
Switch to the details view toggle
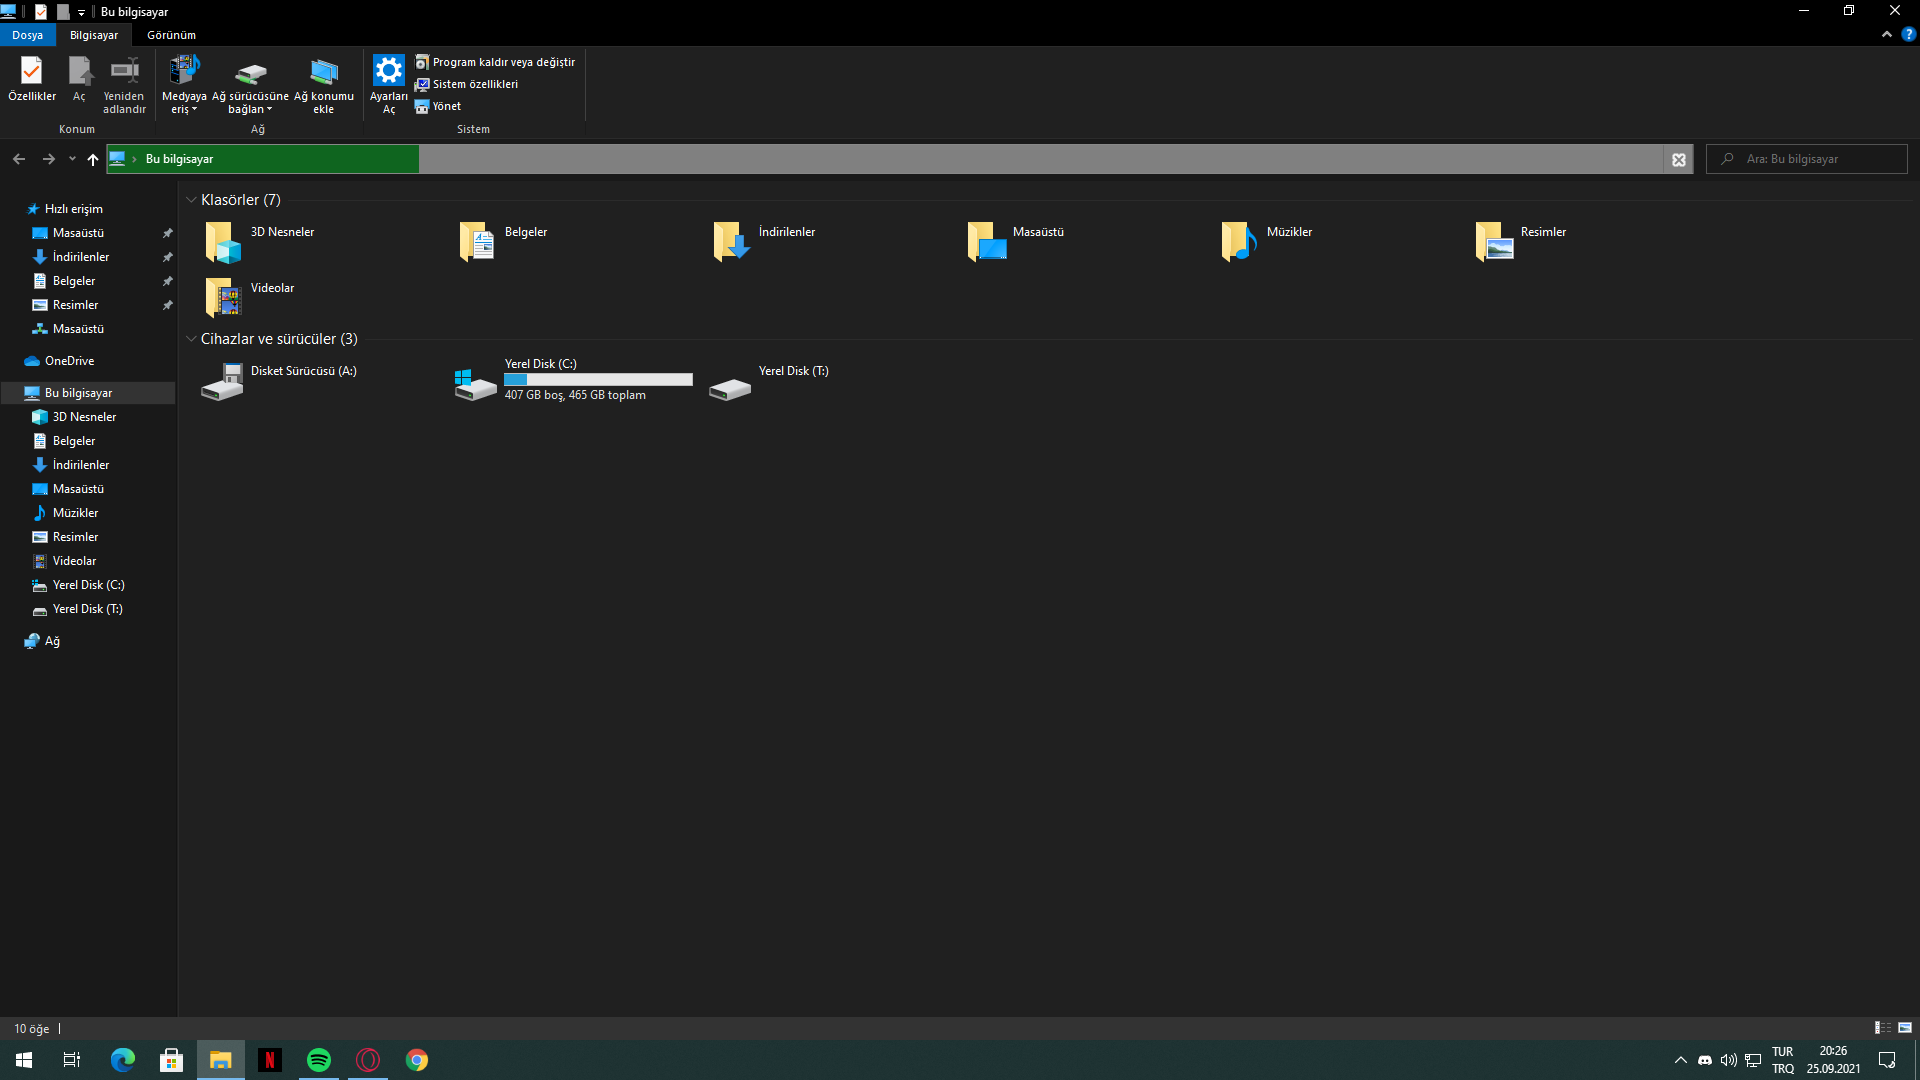1882,1028
